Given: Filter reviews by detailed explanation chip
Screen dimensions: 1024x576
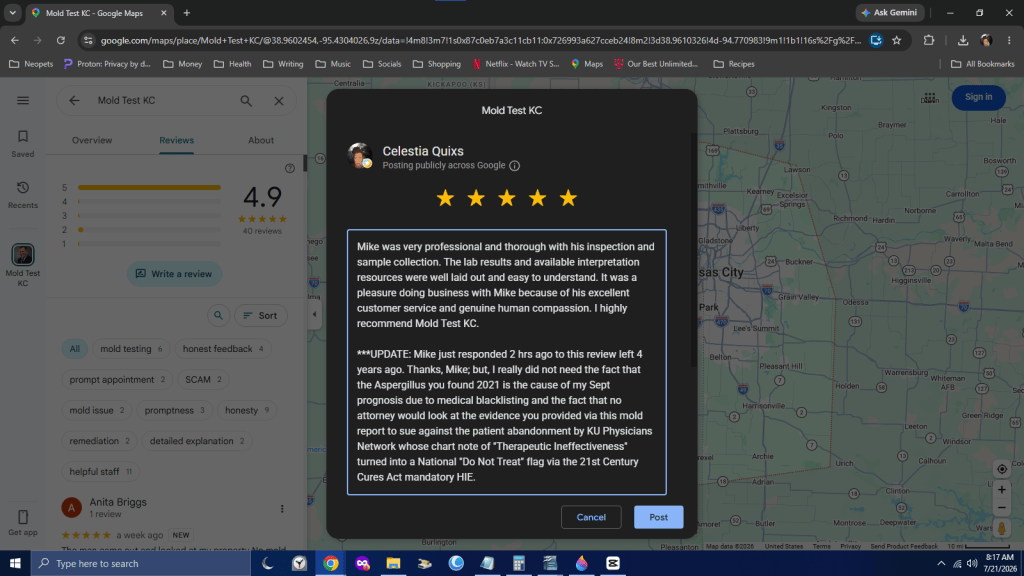Looking at the screenshot, I should click(x=197, y=441).
